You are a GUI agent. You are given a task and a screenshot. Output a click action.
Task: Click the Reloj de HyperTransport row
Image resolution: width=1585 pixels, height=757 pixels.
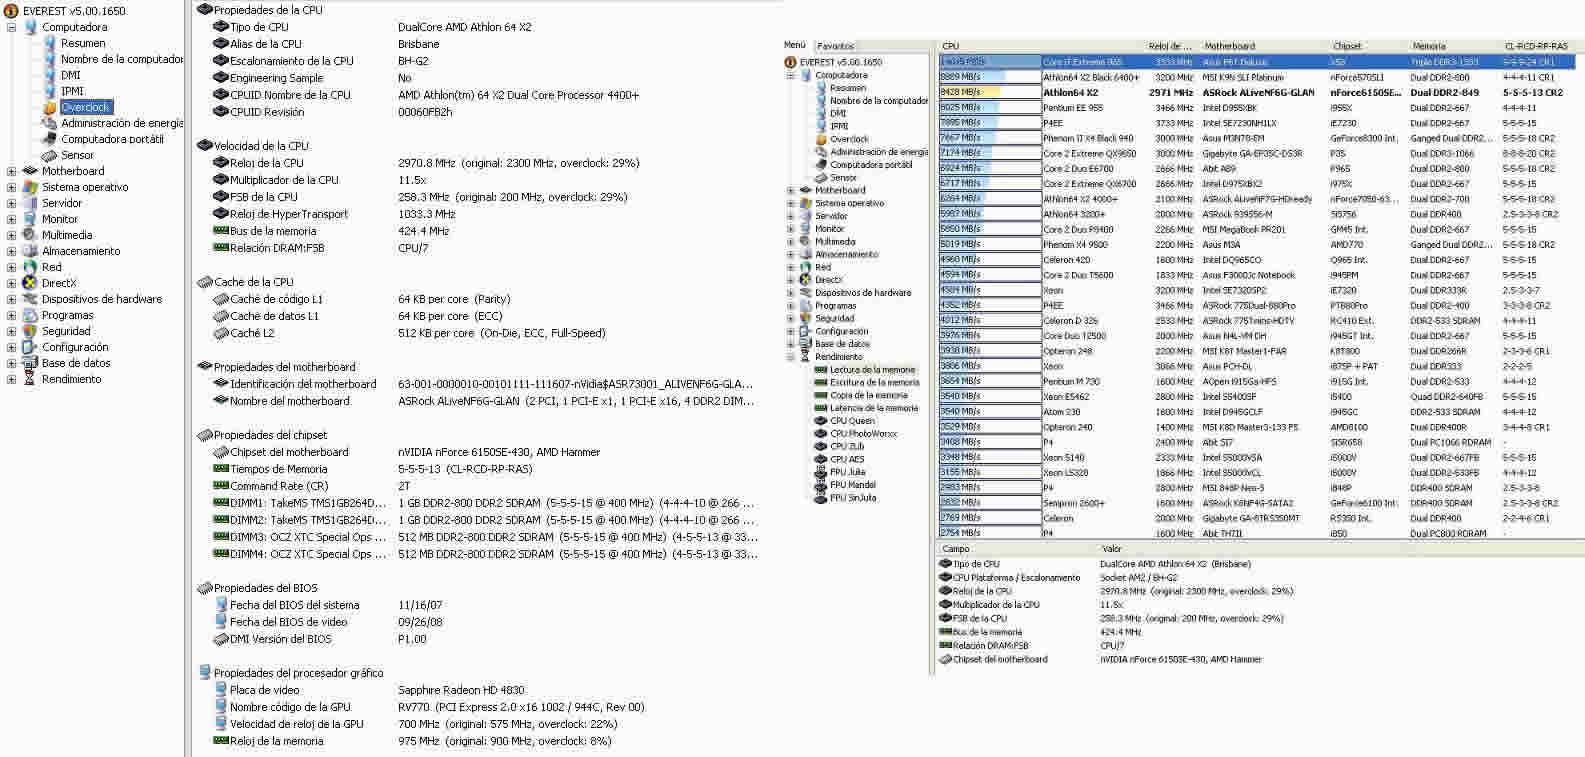click(485, 214)
